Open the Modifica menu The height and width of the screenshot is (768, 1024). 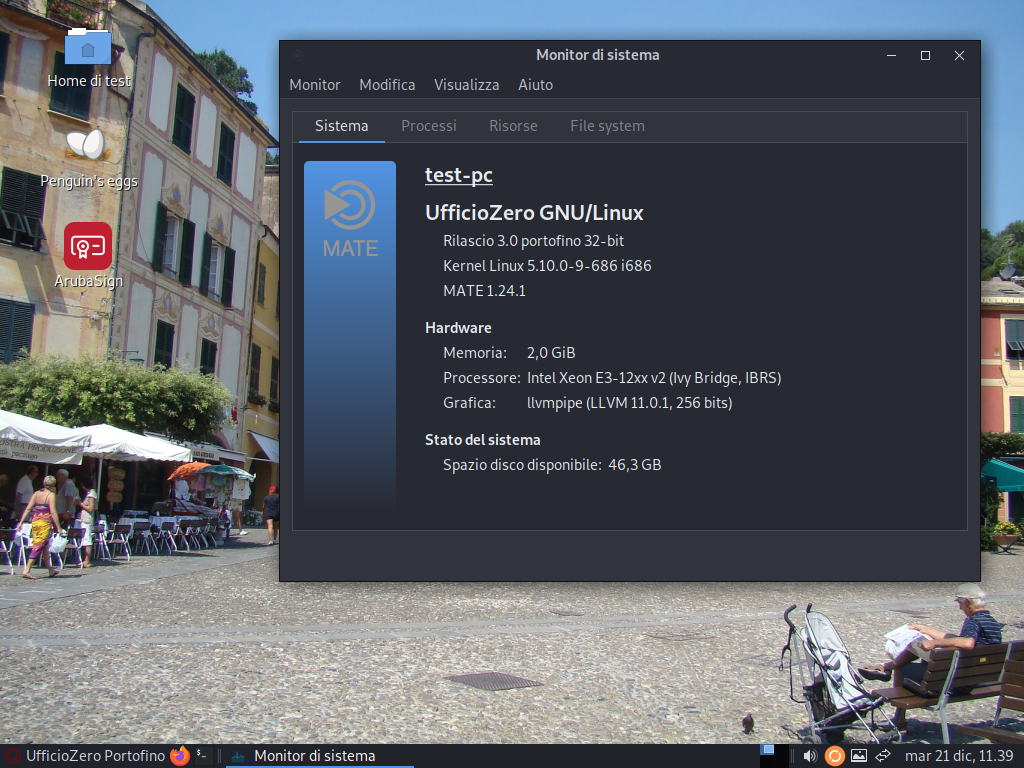pos(387,85)
